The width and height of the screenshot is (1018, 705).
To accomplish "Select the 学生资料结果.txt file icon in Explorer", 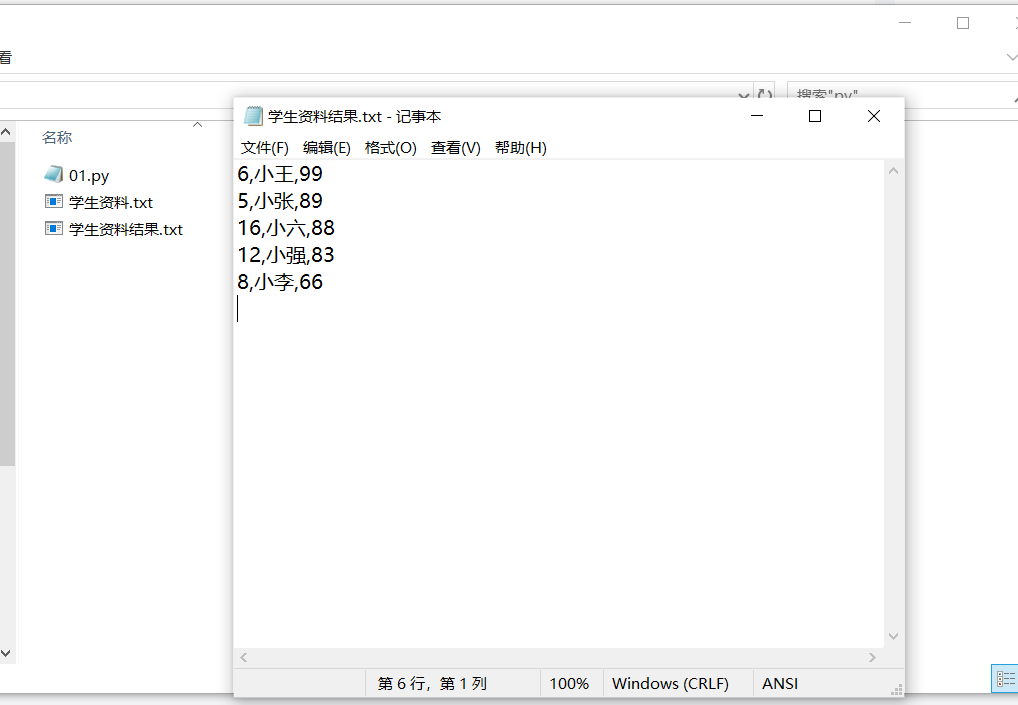I will click(x=54, y=229).
